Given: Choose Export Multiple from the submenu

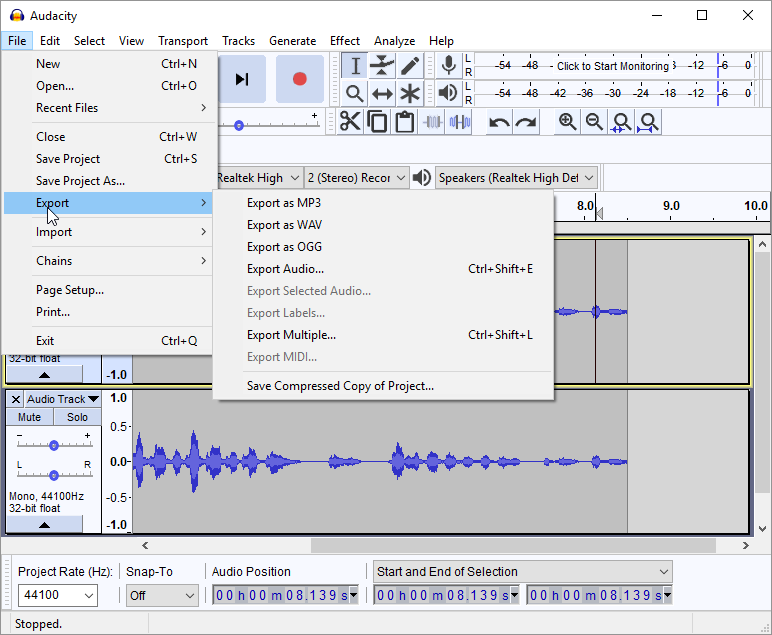Looking at the screenshot, I should (x=291, y=335).
